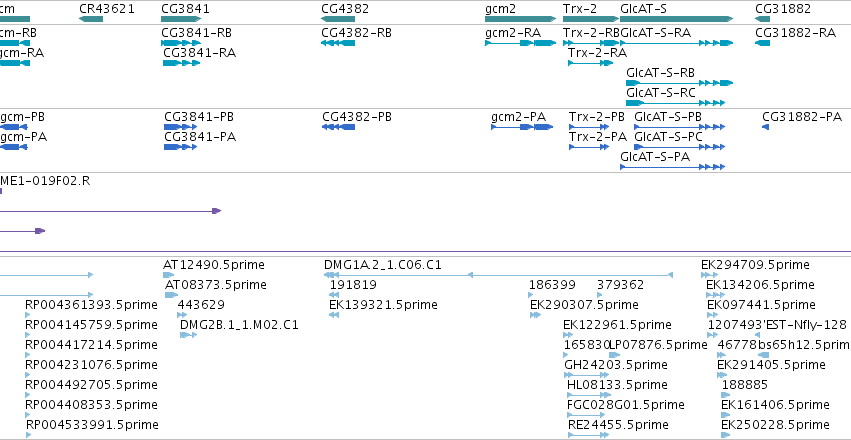Click the CR43621 gene arrow
The image size is (851, 440).
[x=91, y=19]
